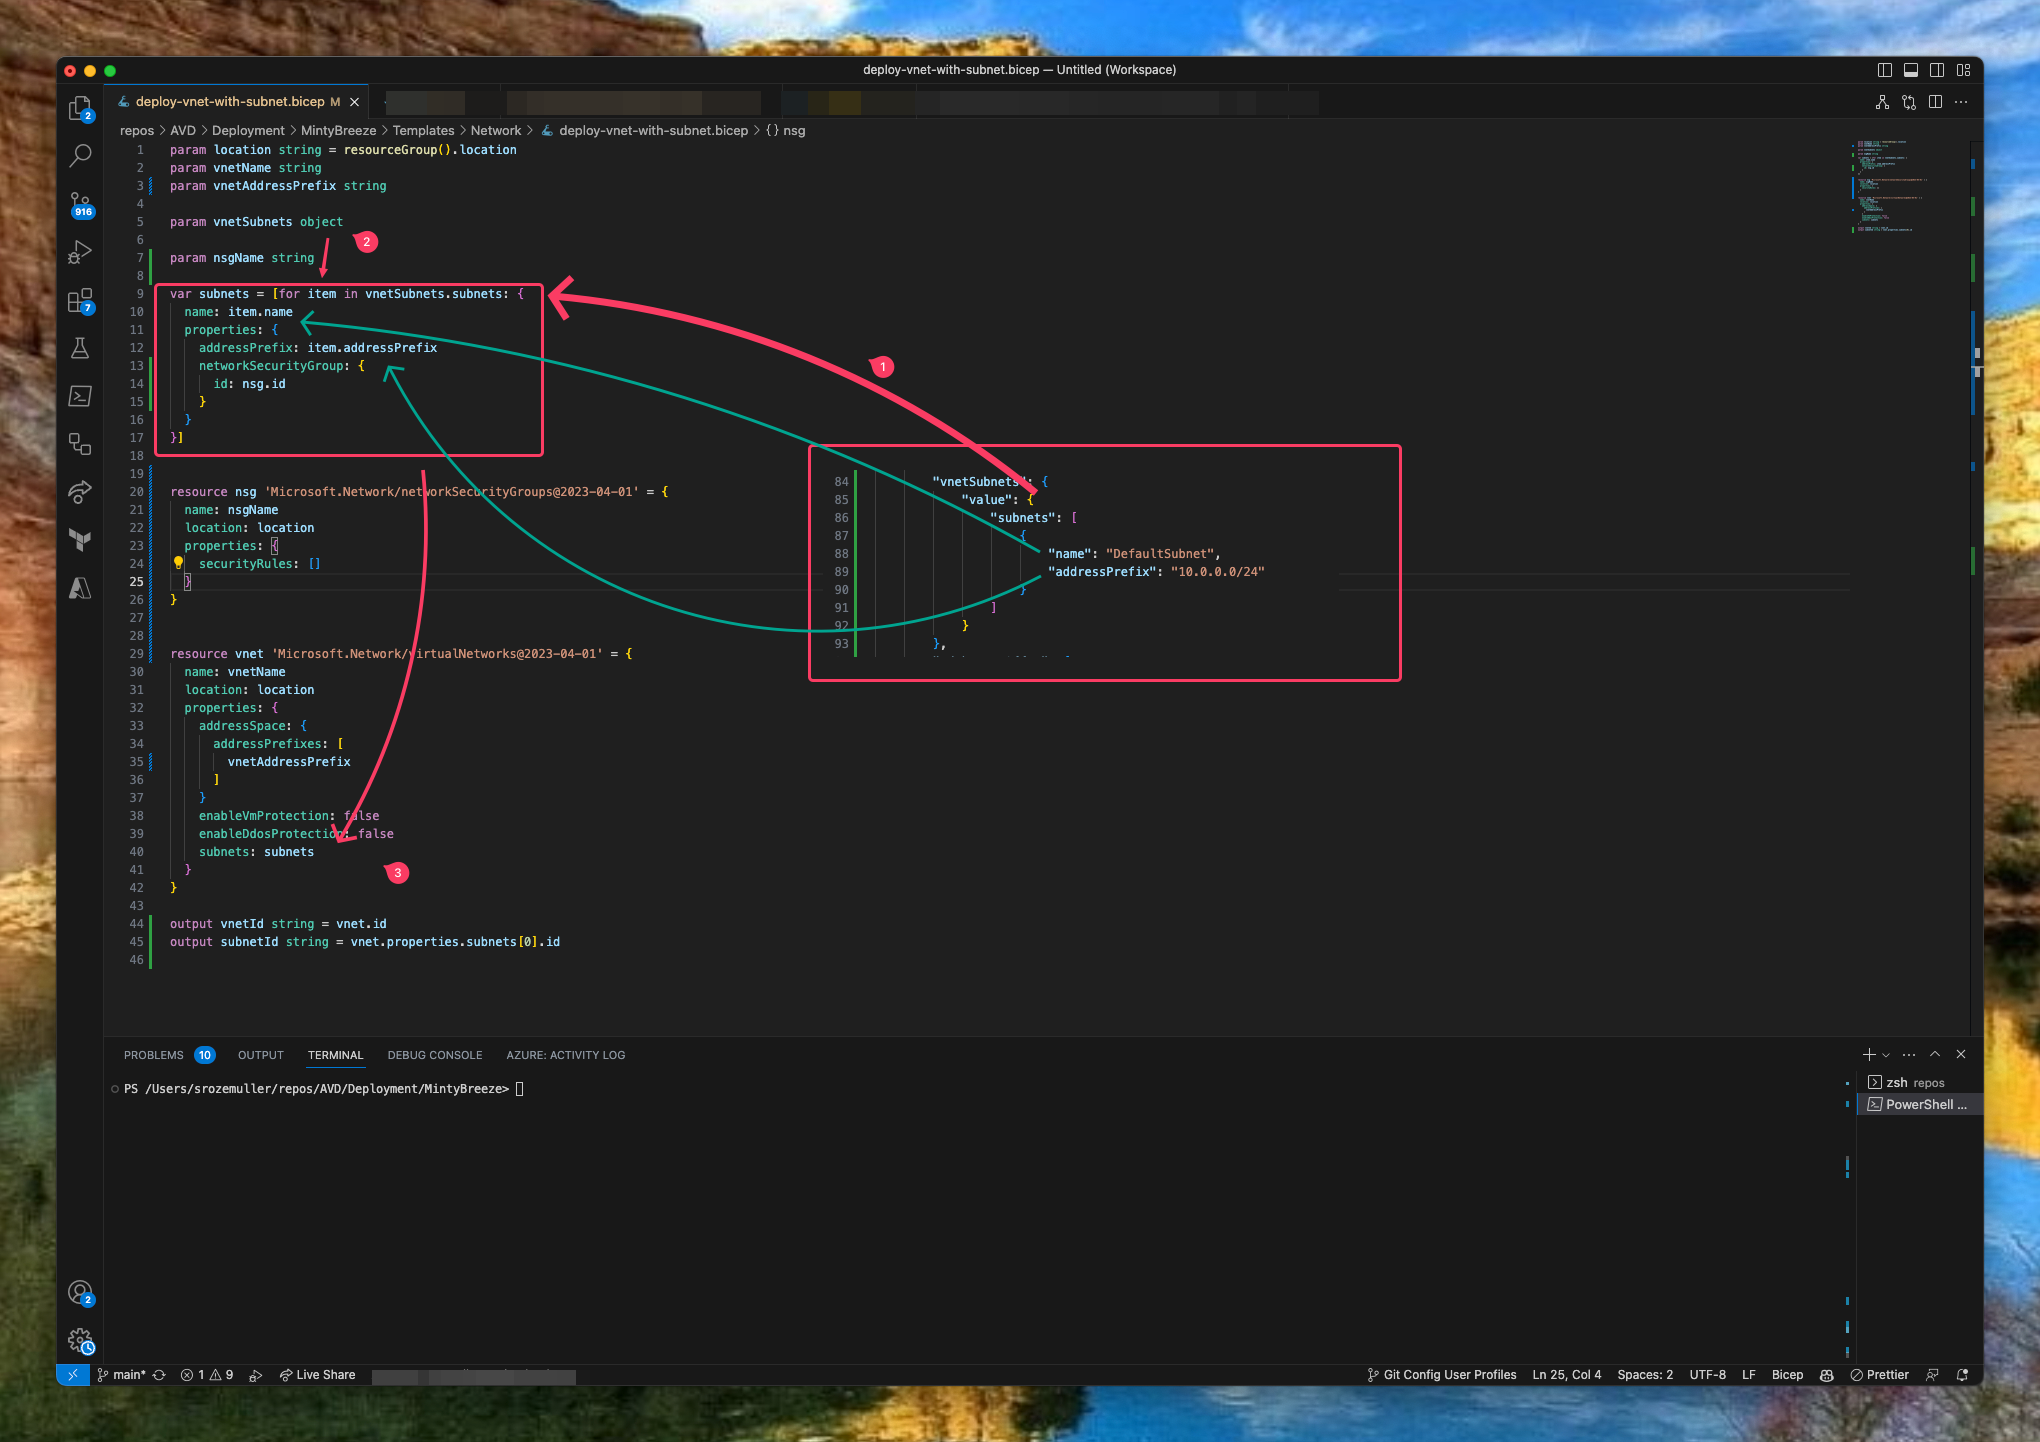The height and width of the screenshot is (1442, 2040).
Task: Open terminal panel more actions ellipsis menu
Action: (1909, 1054)
